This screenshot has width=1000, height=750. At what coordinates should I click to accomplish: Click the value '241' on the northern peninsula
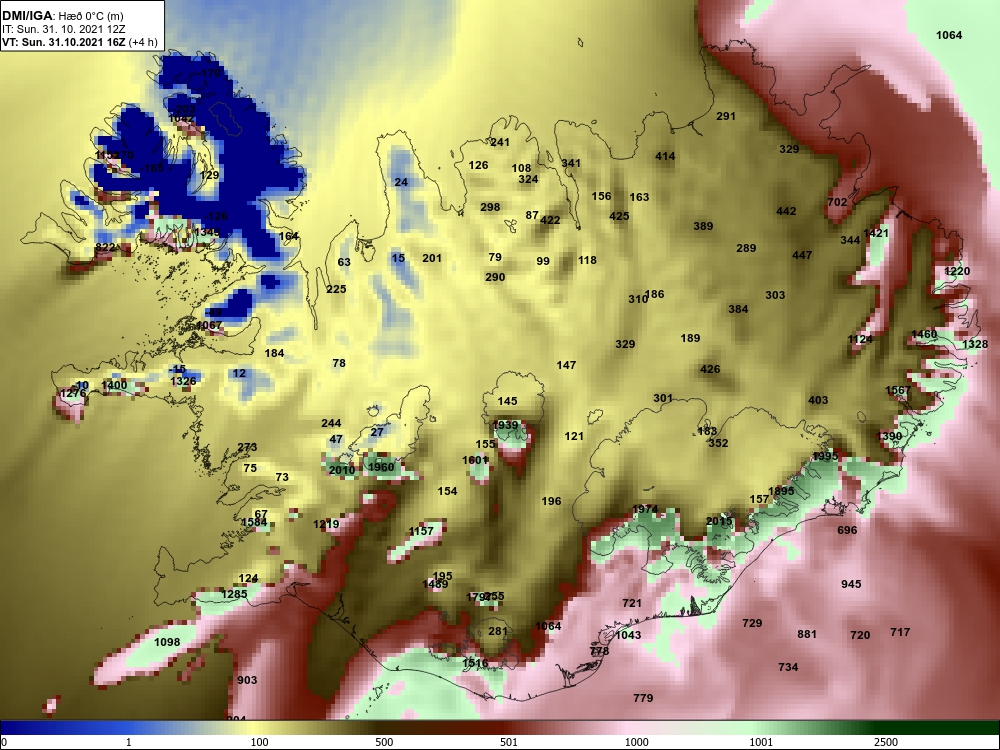500,142
